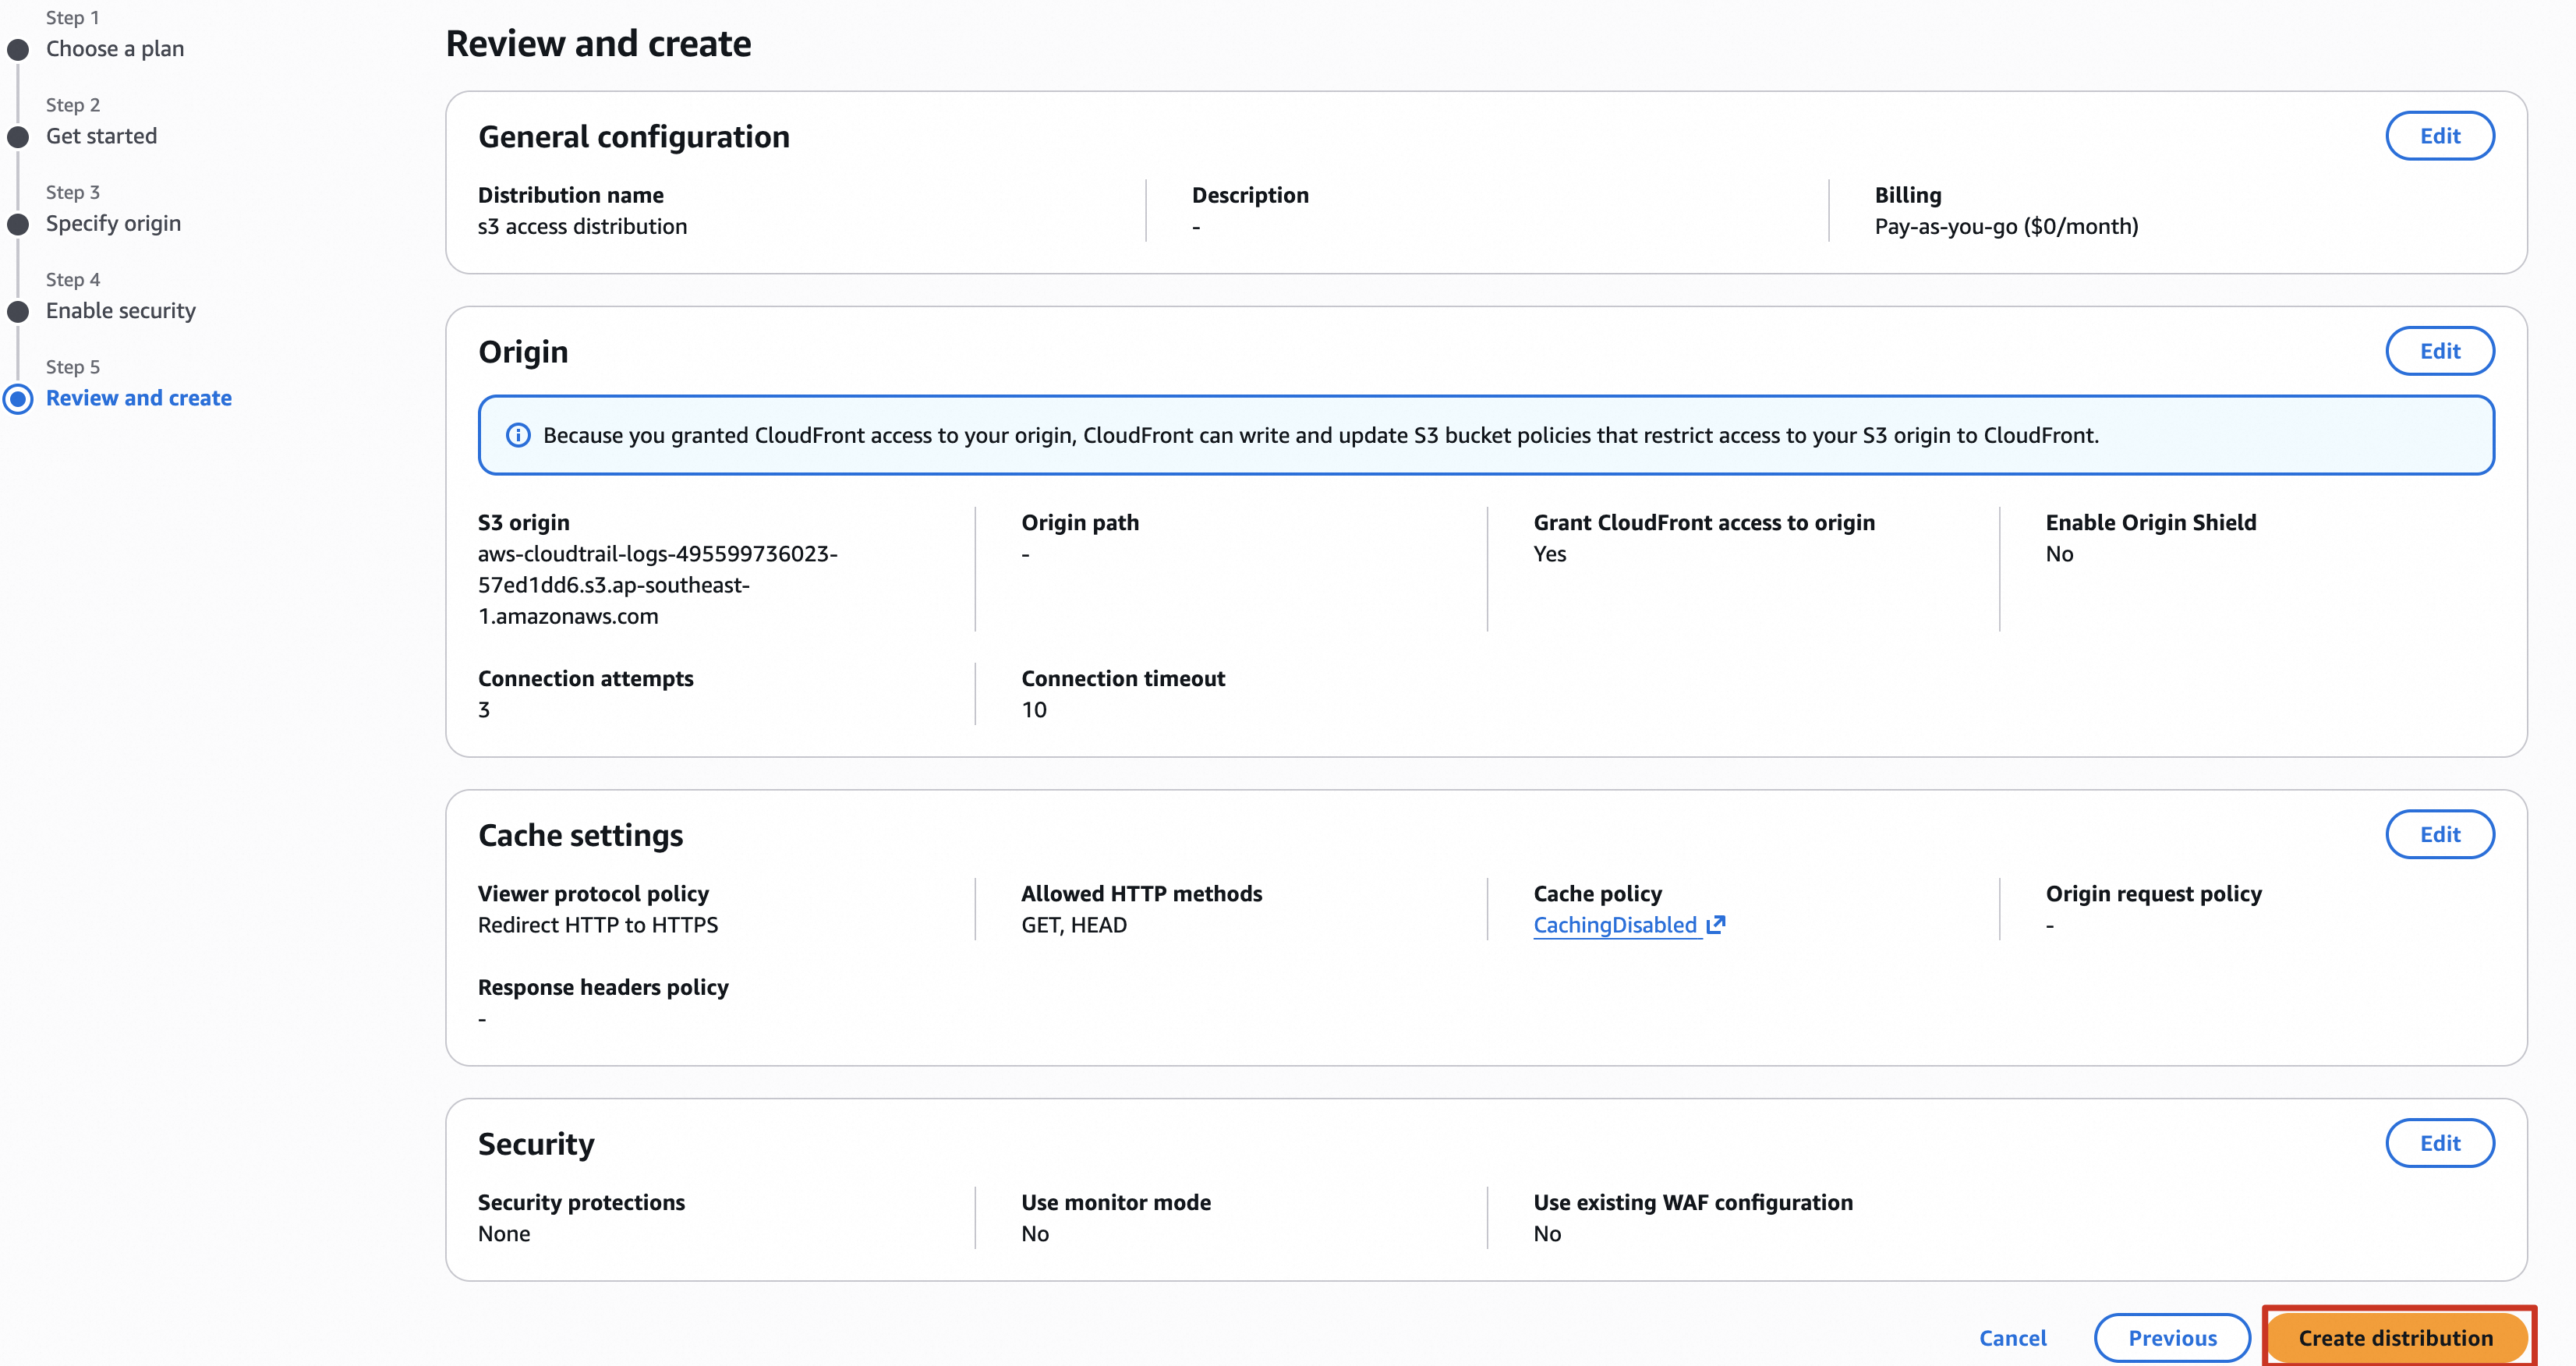2576x1366 pixels.
Task: Open the CachingDisabled cache policy link
Action: (1614, 925)
